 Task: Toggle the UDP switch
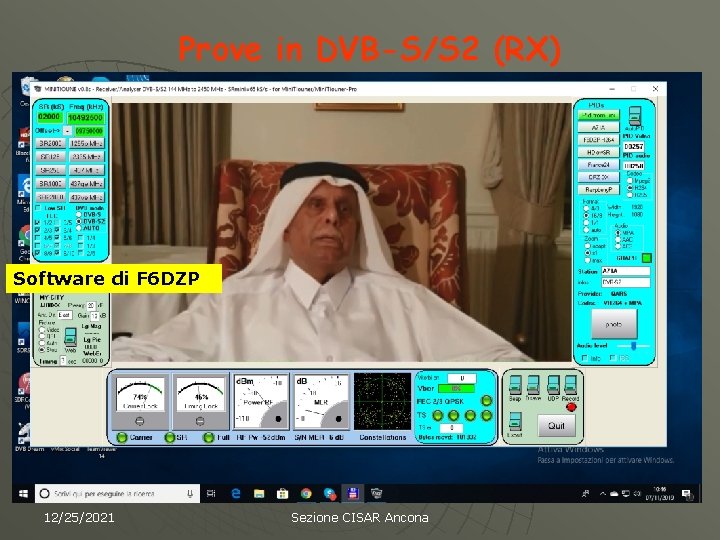(x=553, y=385)
